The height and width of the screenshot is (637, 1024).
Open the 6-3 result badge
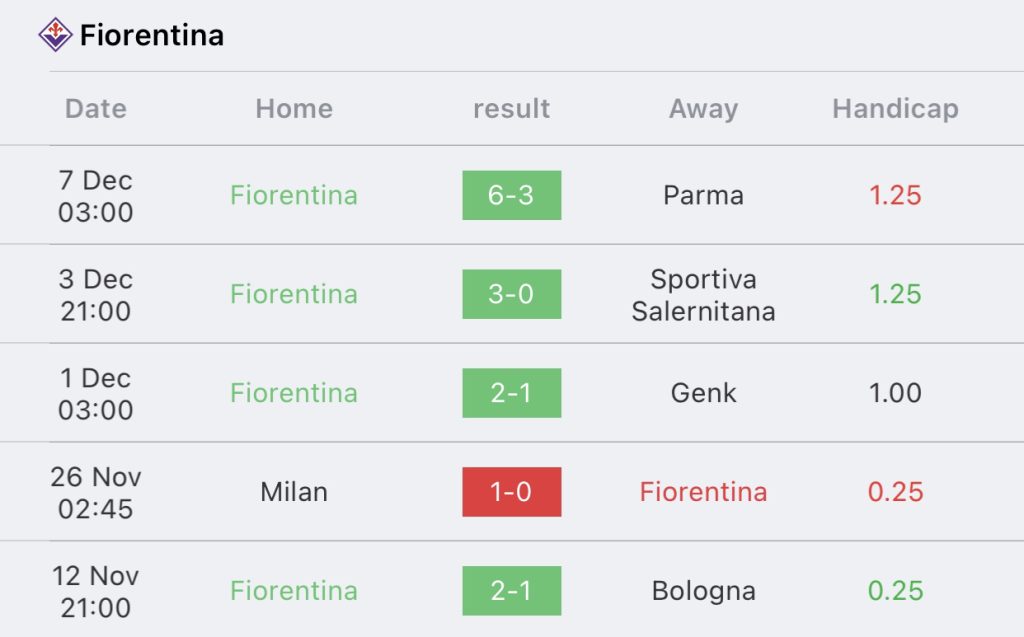click(x=511, y=195)
